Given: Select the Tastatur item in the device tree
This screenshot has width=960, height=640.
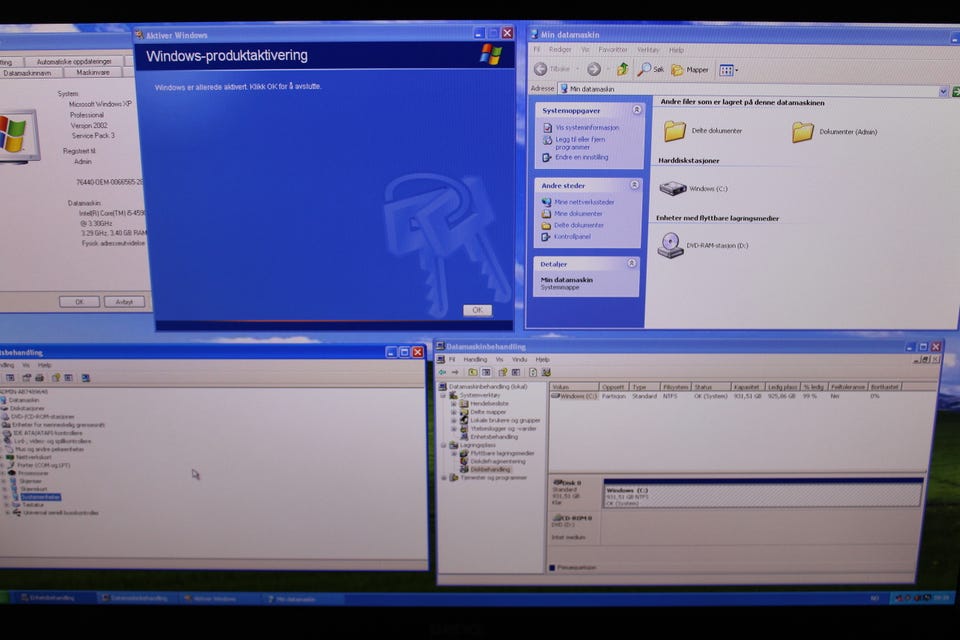Looking at the screenshot, I should pos(33,505).
